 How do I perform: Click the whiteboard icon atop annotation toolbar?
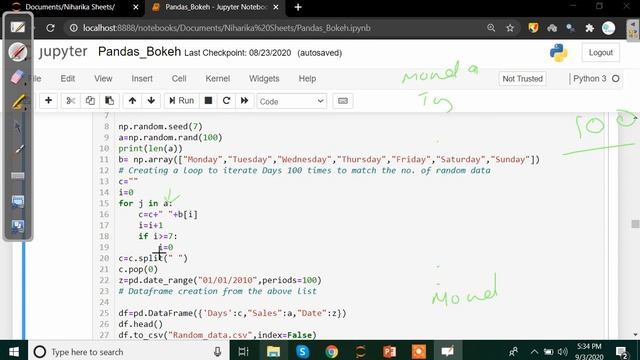18,27
